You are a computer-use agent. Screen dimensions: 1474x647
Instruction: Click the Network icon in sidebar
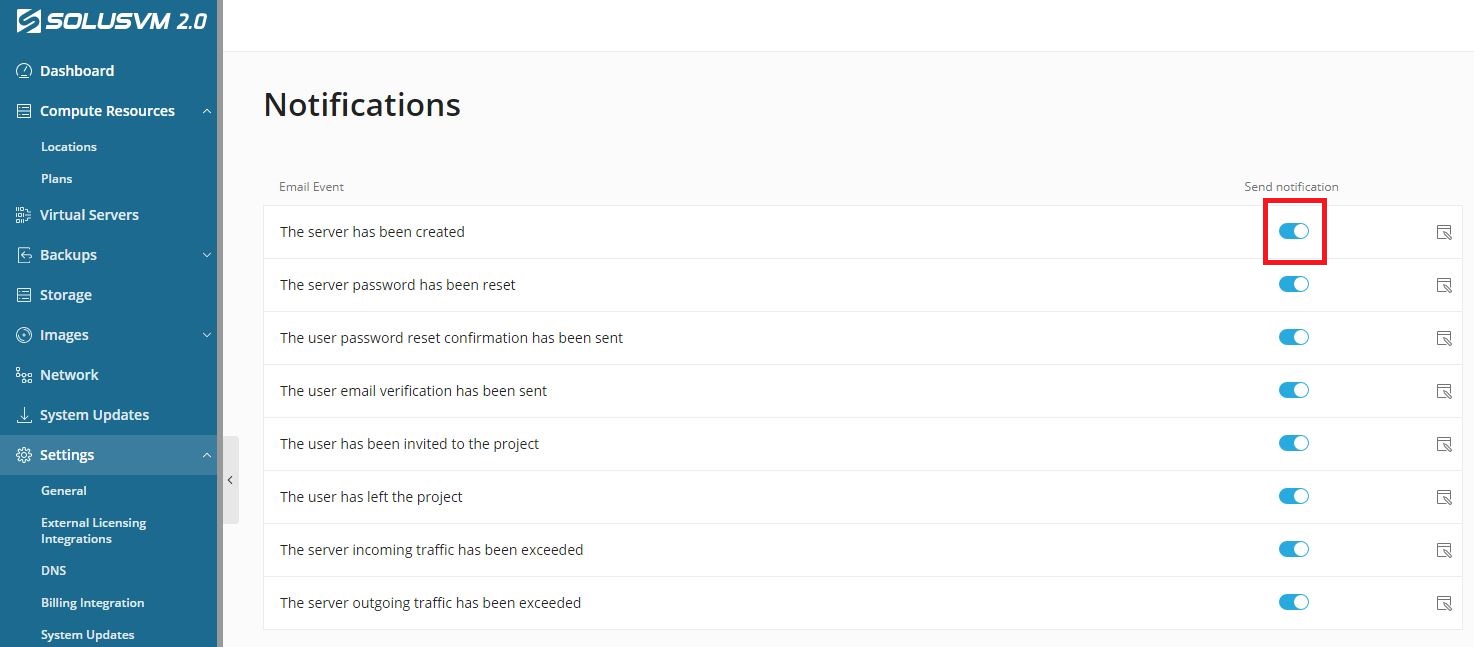24,375
